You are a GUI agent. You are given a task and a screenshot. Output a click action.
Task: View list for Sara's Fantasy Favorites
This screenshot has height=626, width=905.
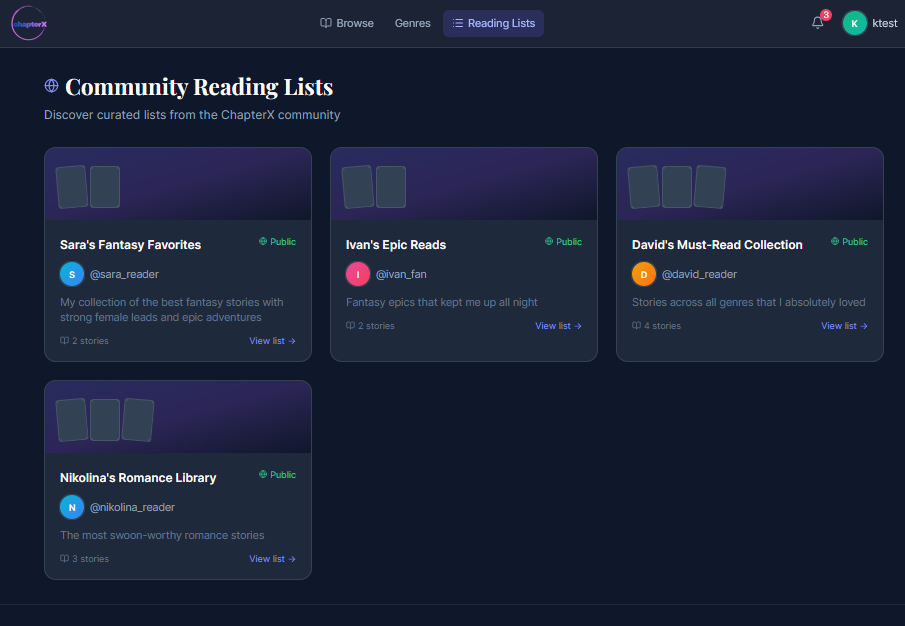(272, 341)
